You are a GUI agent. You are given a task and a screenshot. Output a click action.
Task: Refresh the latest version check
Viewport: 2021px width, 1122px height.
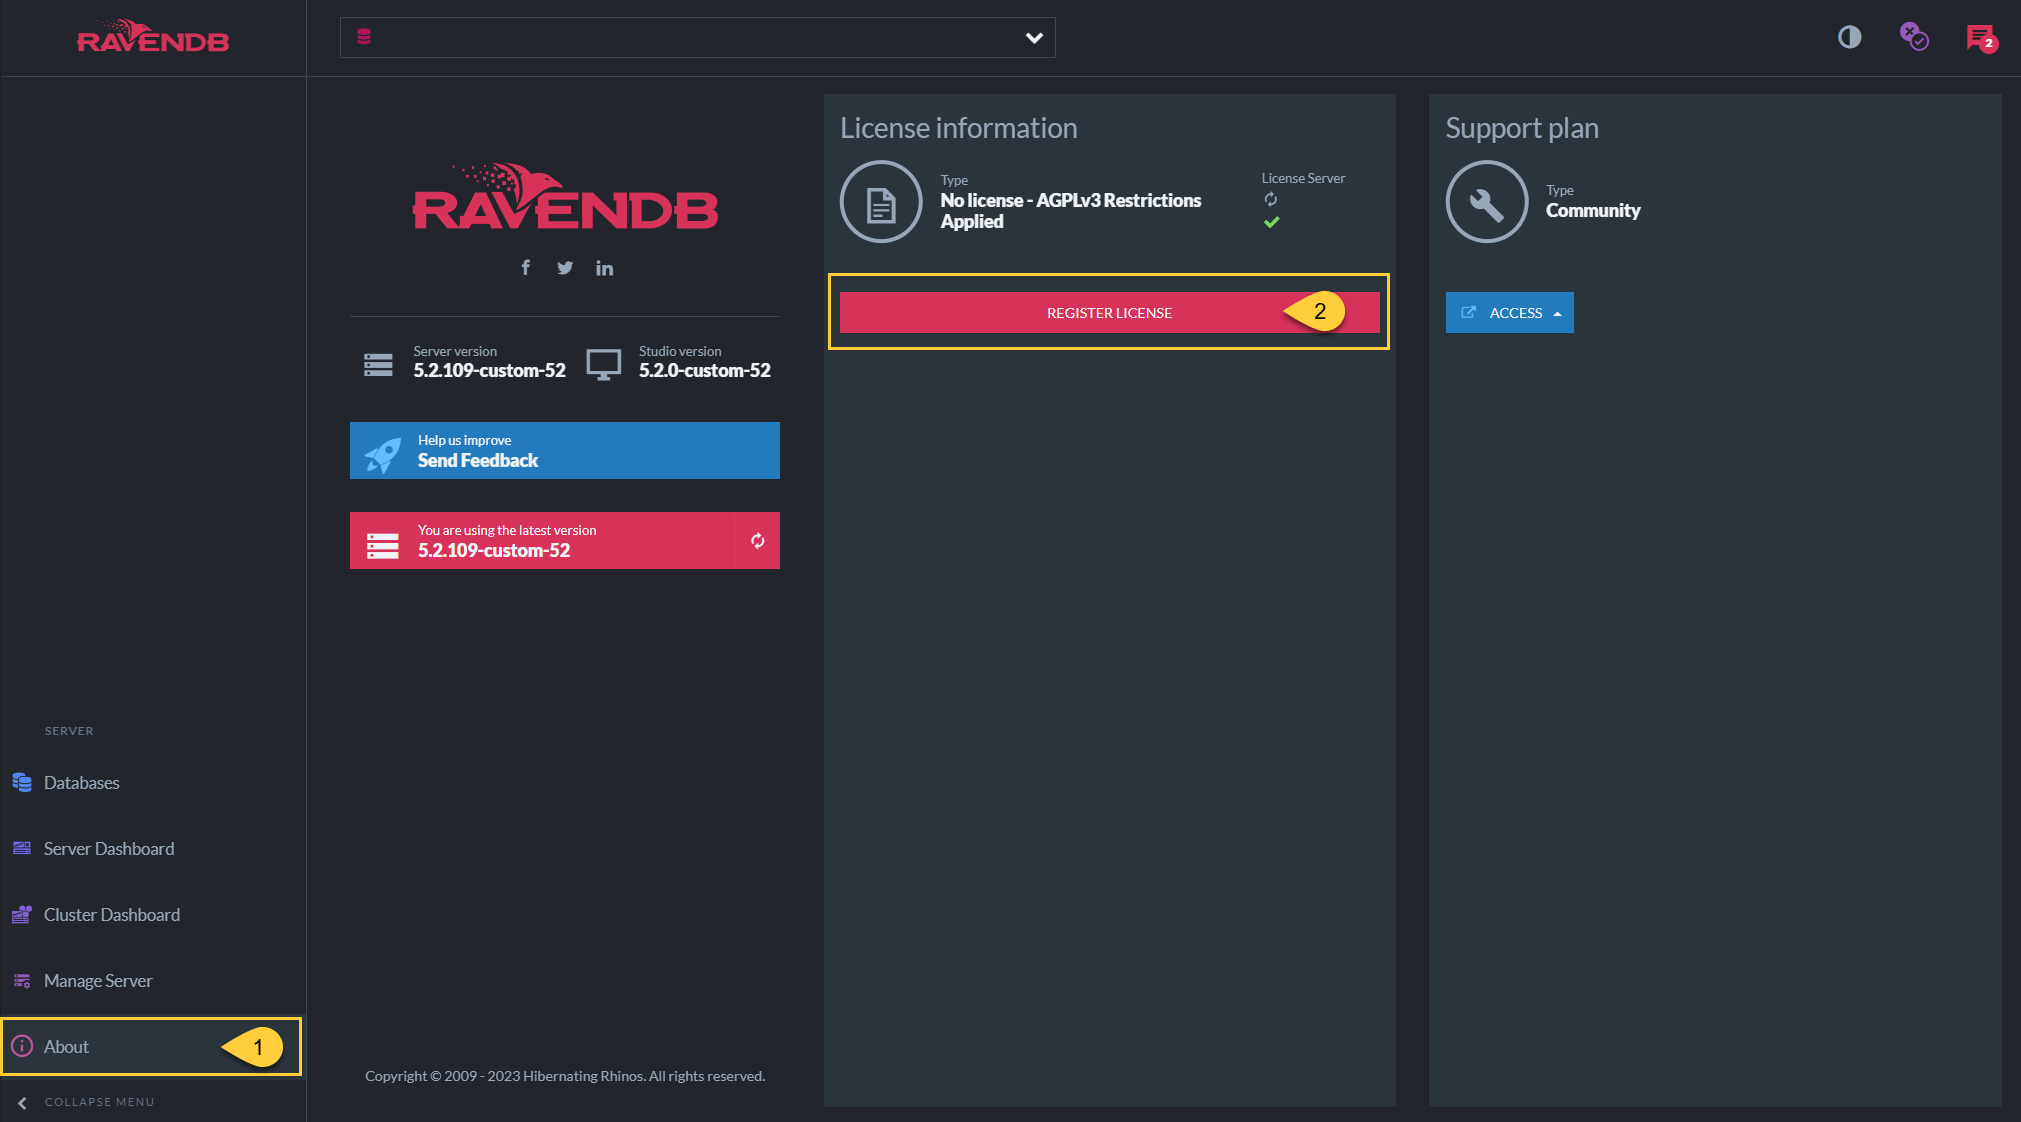click(x=758, y=540)
